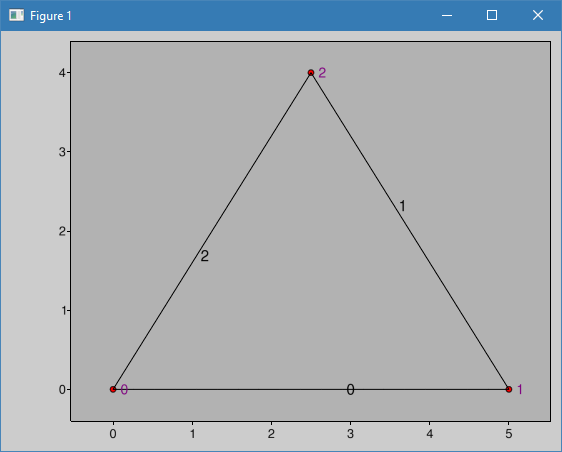Viewport: 562px width, 452px height.
Task: Click edge label 2 on left side
Action: coord(204,256)
